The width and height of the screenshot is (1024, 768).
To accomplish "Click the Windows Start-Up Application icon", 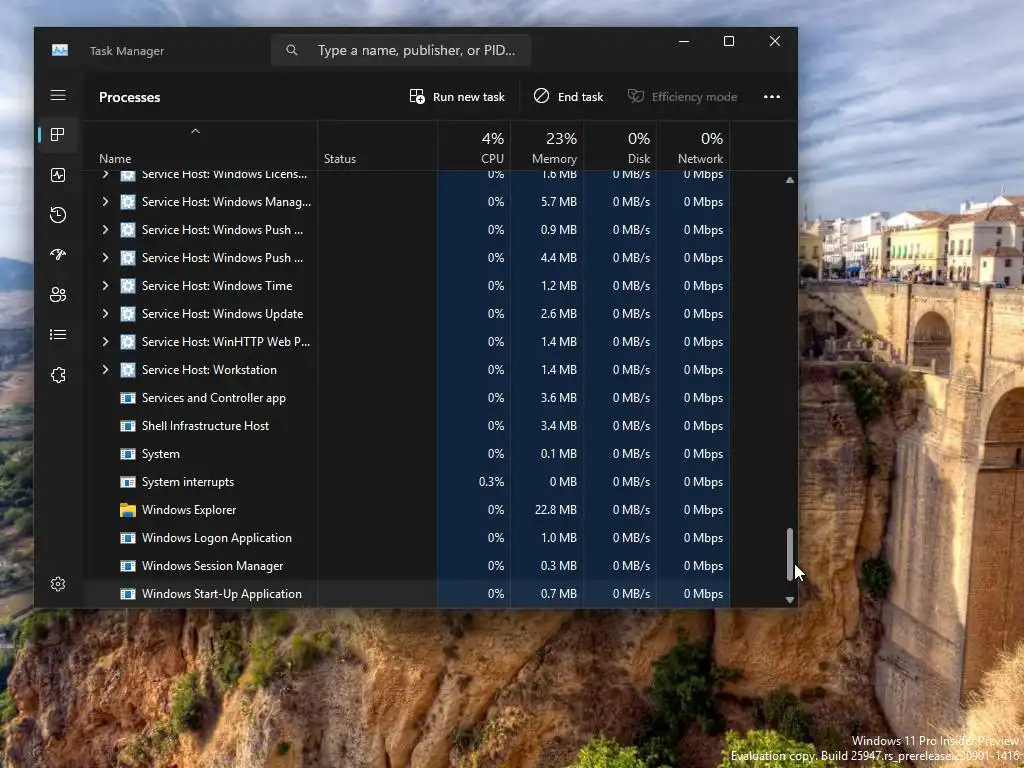I will pos(128,594).
